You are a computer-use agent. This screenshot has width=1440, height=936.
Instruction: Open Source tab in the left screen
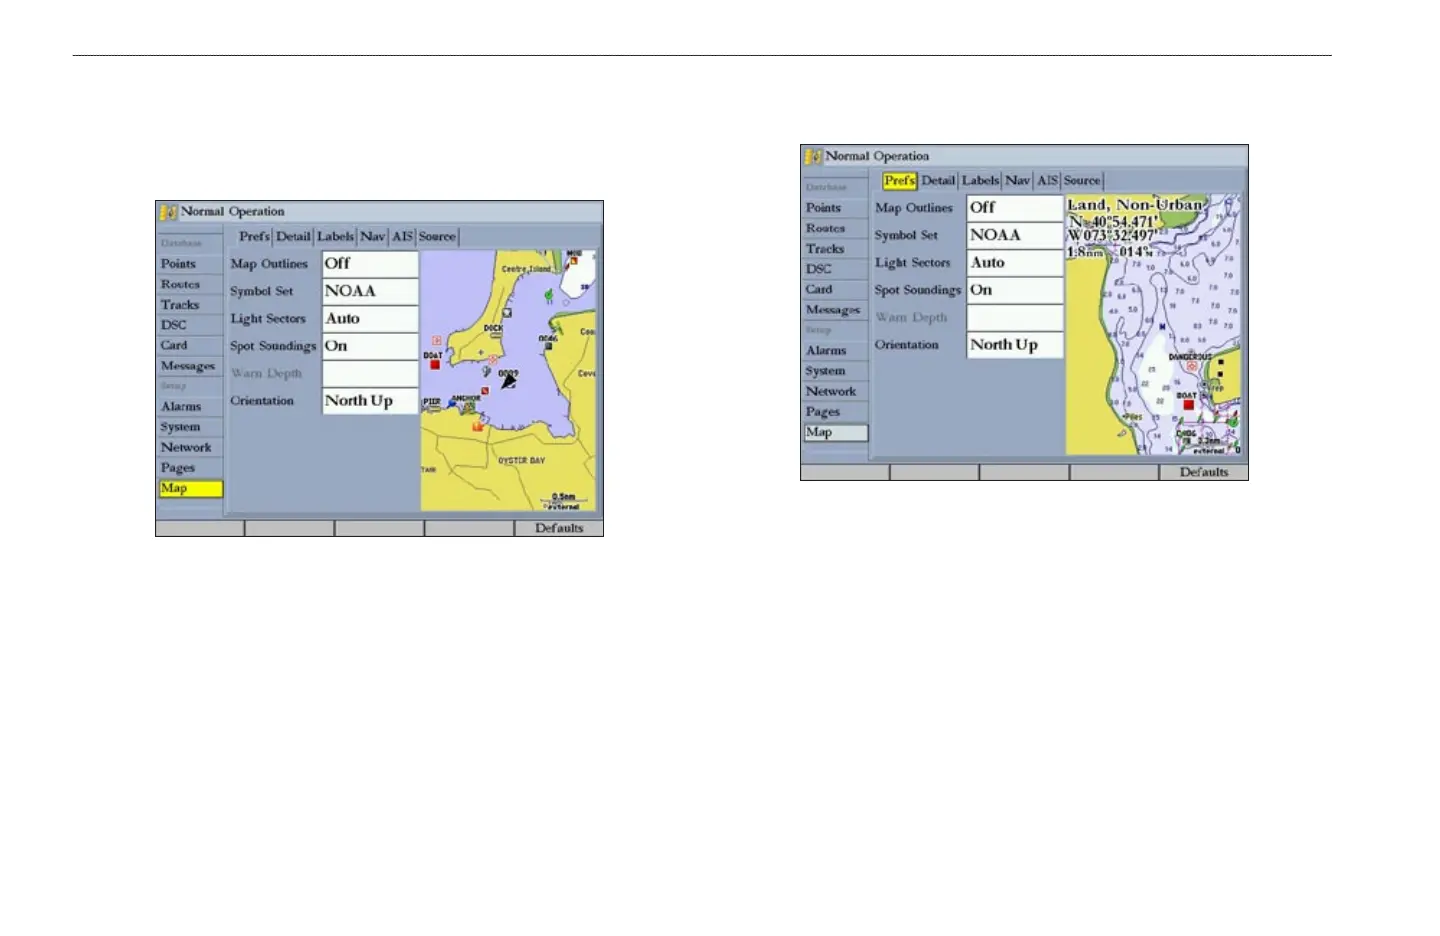[x=437, y=237]
